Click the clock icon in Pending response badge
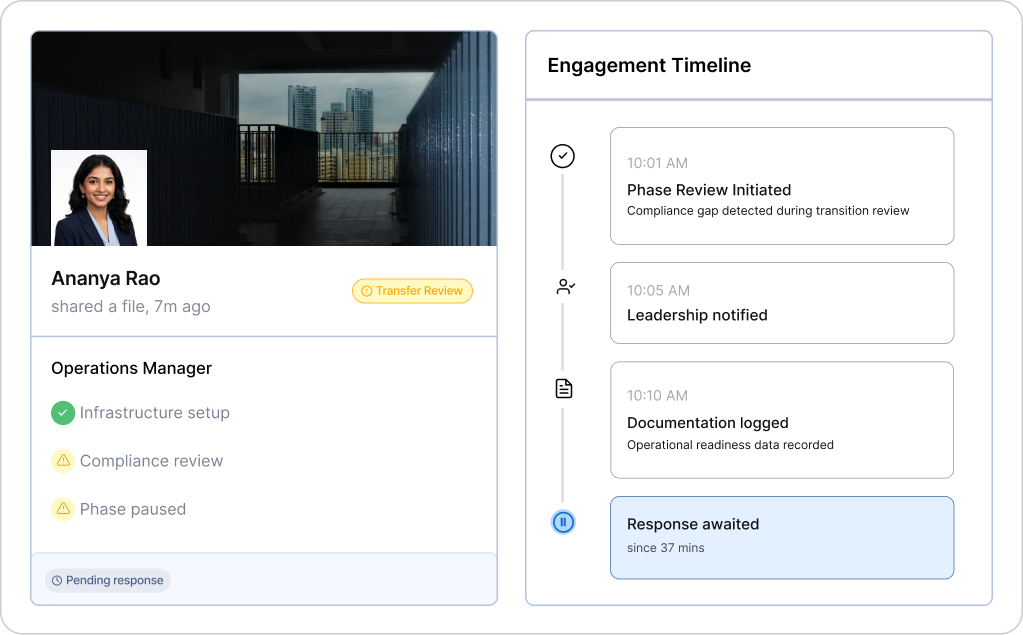This screenshot has height=635, width=1023. click(57, 581)
